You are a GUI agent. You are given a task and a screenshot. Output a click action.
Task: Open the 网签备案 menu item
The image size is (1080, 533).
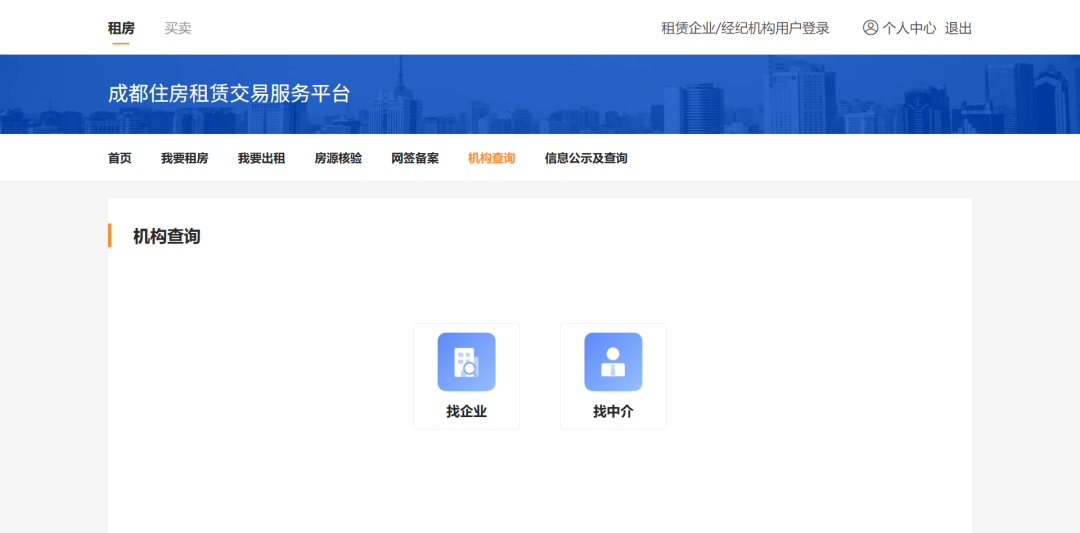pyautogui.click(x=415, y=158)
